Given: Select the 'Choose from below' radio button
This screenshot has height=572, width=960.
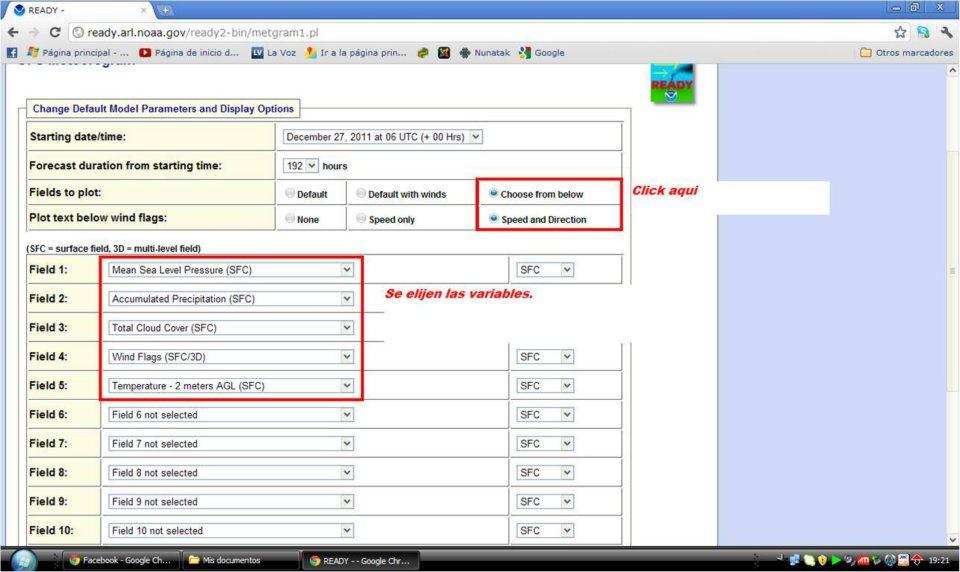Looking at the screenshot, I should click(494, 194).
